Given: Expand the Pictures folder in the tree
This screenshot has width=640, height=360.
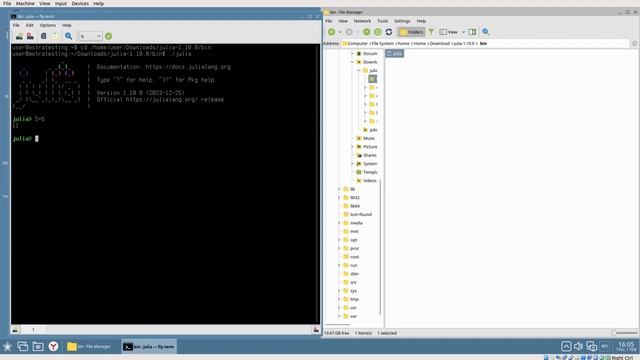Looking at the screenshot, I should coord(353,147).
